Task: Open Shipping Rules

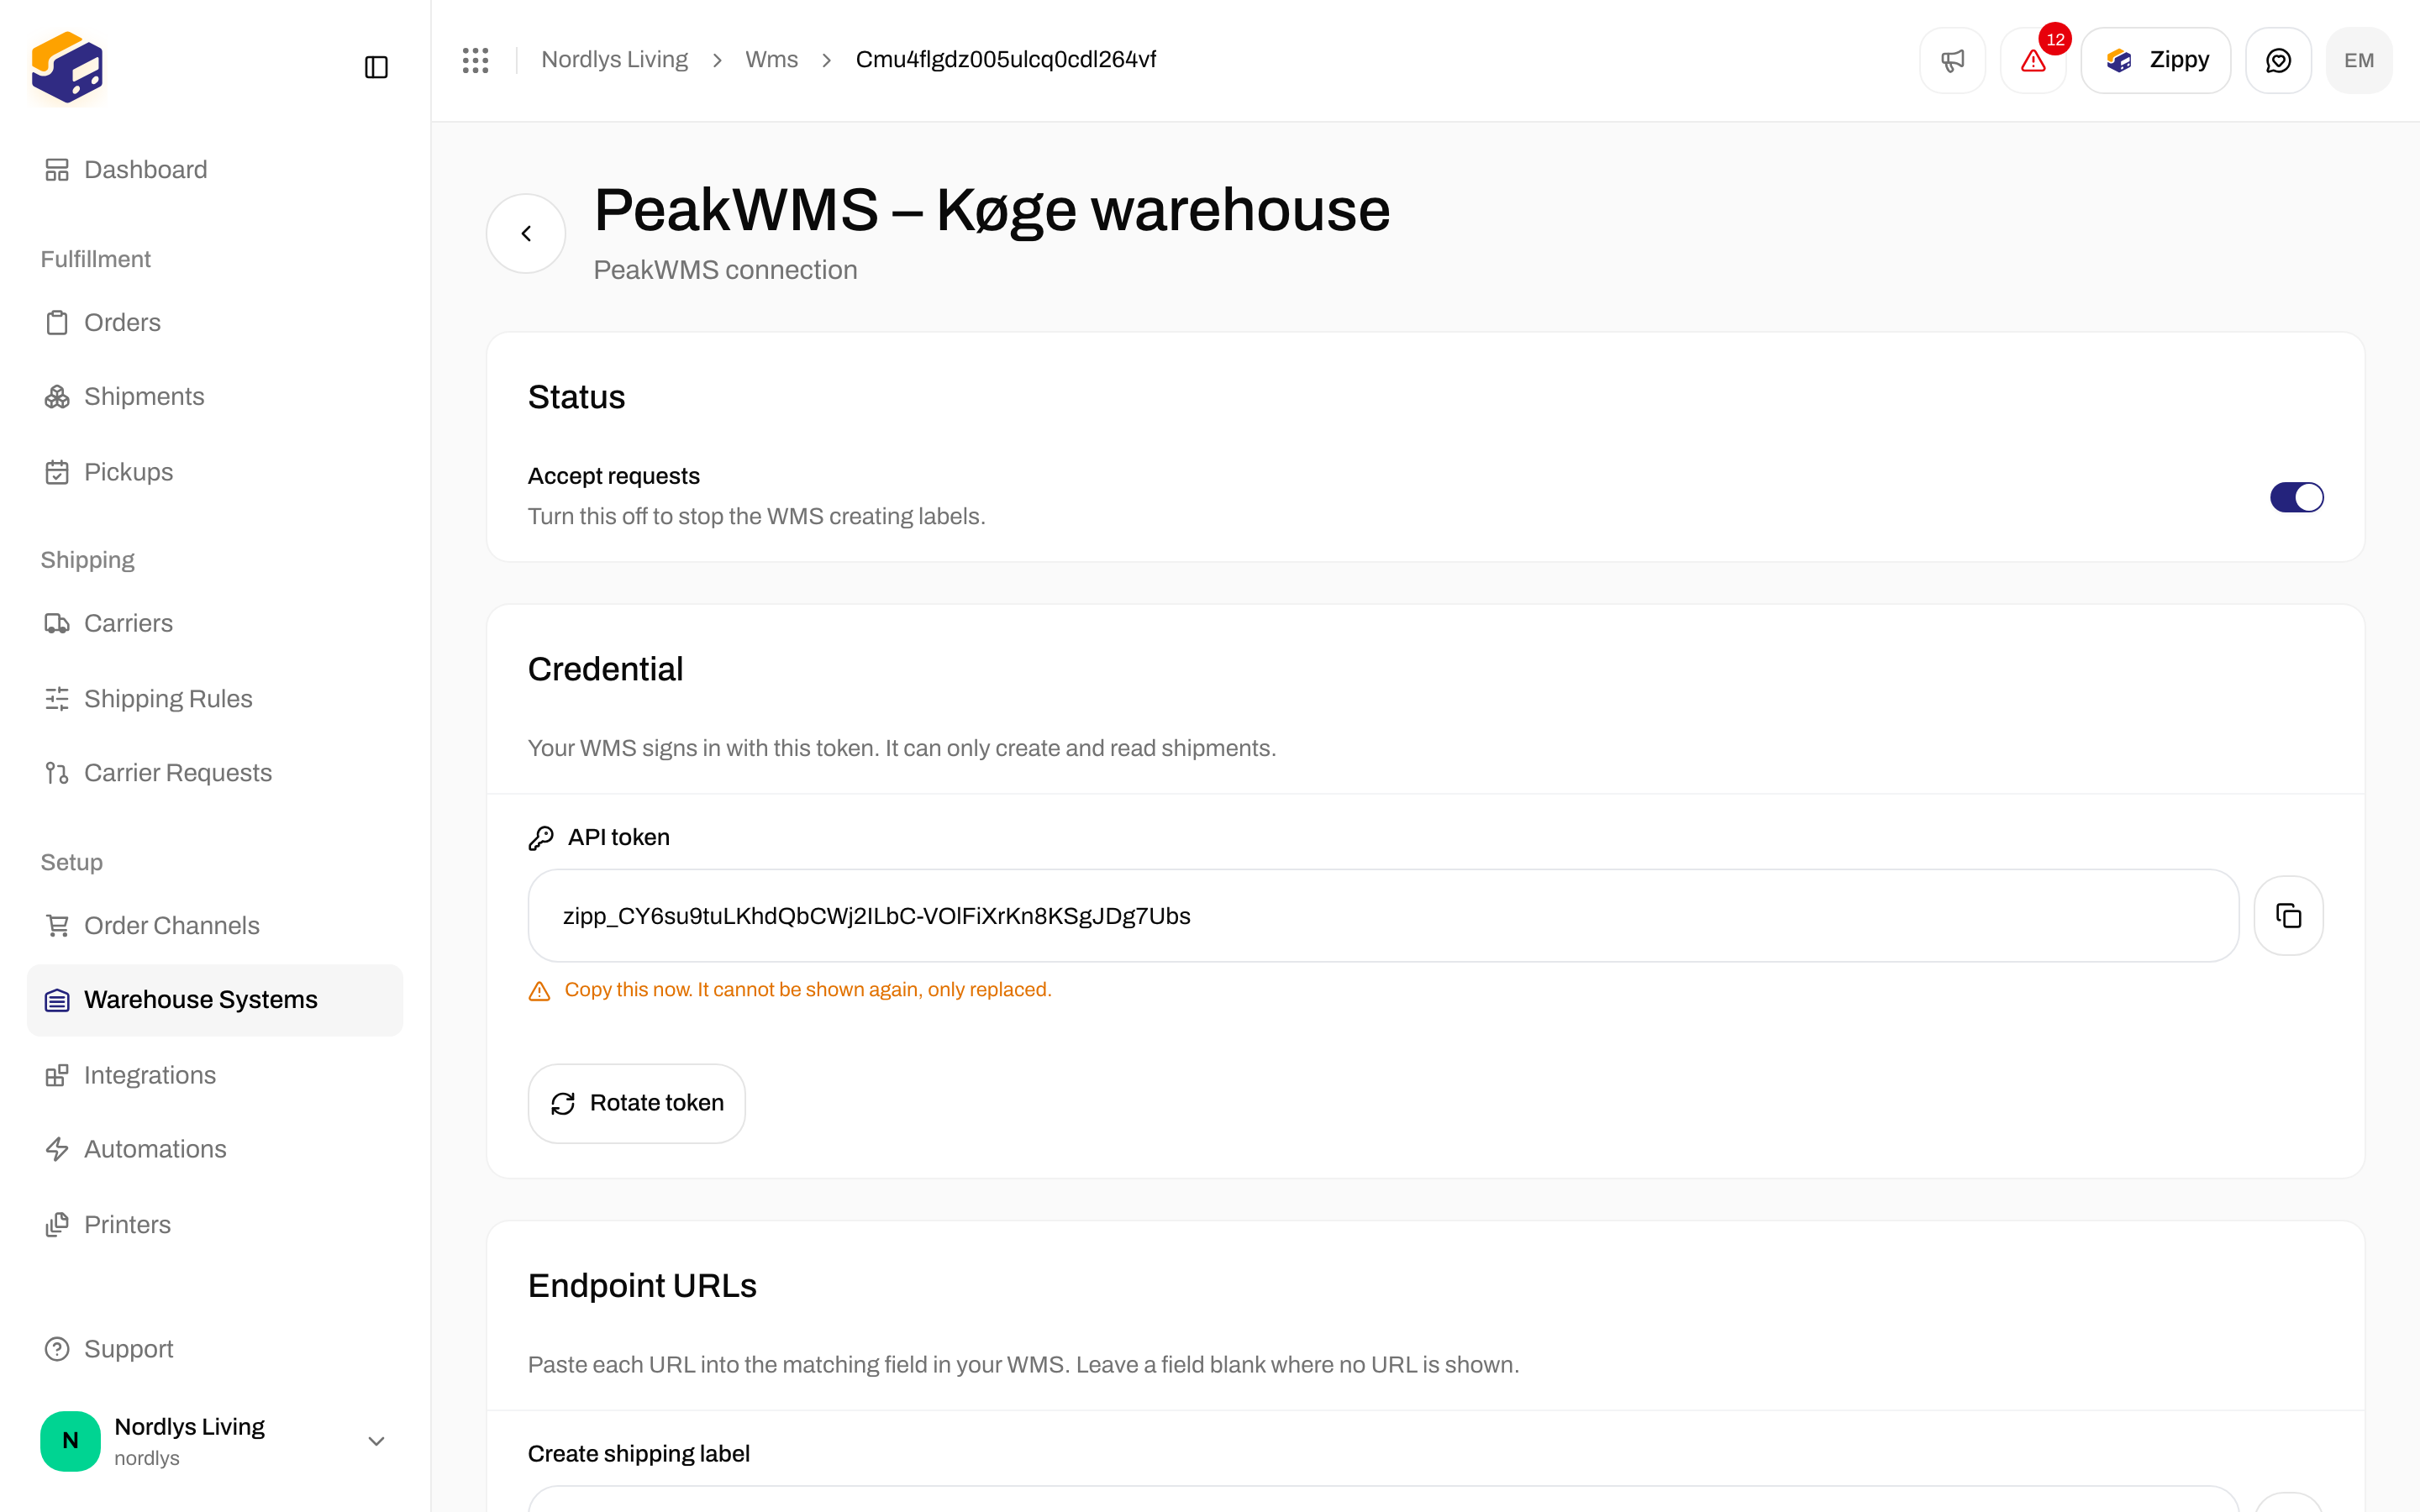Action: click(x=215, y=699)
